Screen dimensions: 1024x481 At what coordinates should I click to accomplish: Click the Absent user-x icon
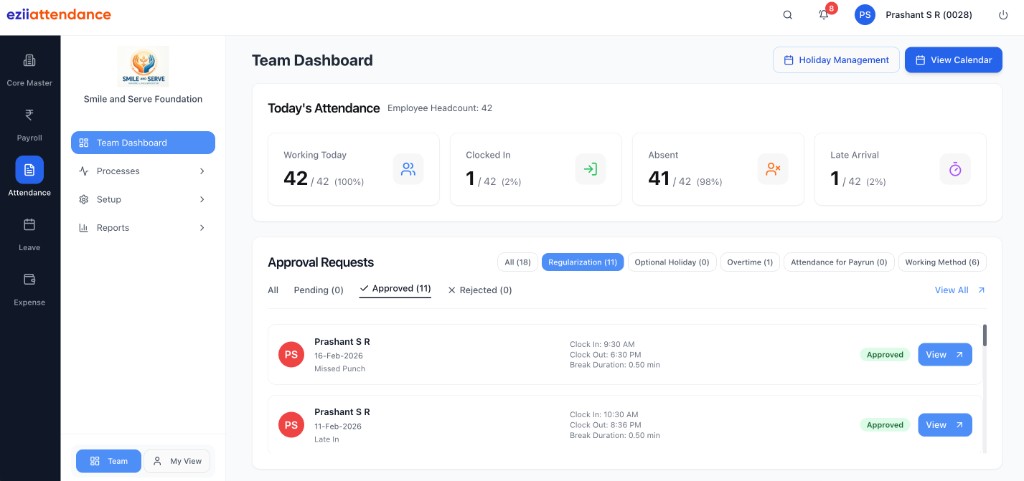(773, 169)
